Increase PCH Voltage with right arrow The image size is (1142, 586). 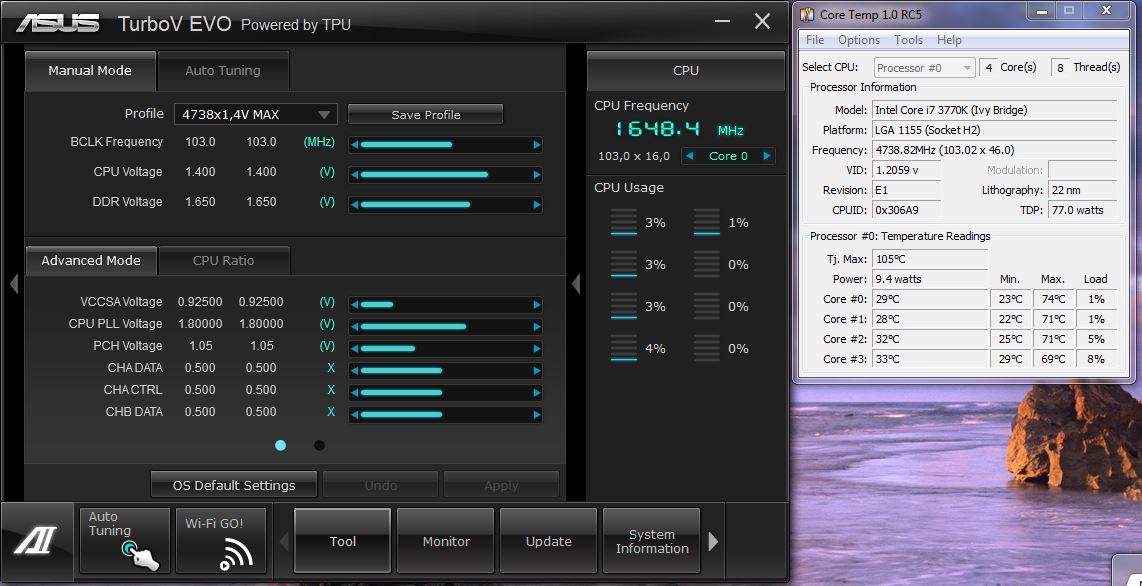click(x=537, y=348)
